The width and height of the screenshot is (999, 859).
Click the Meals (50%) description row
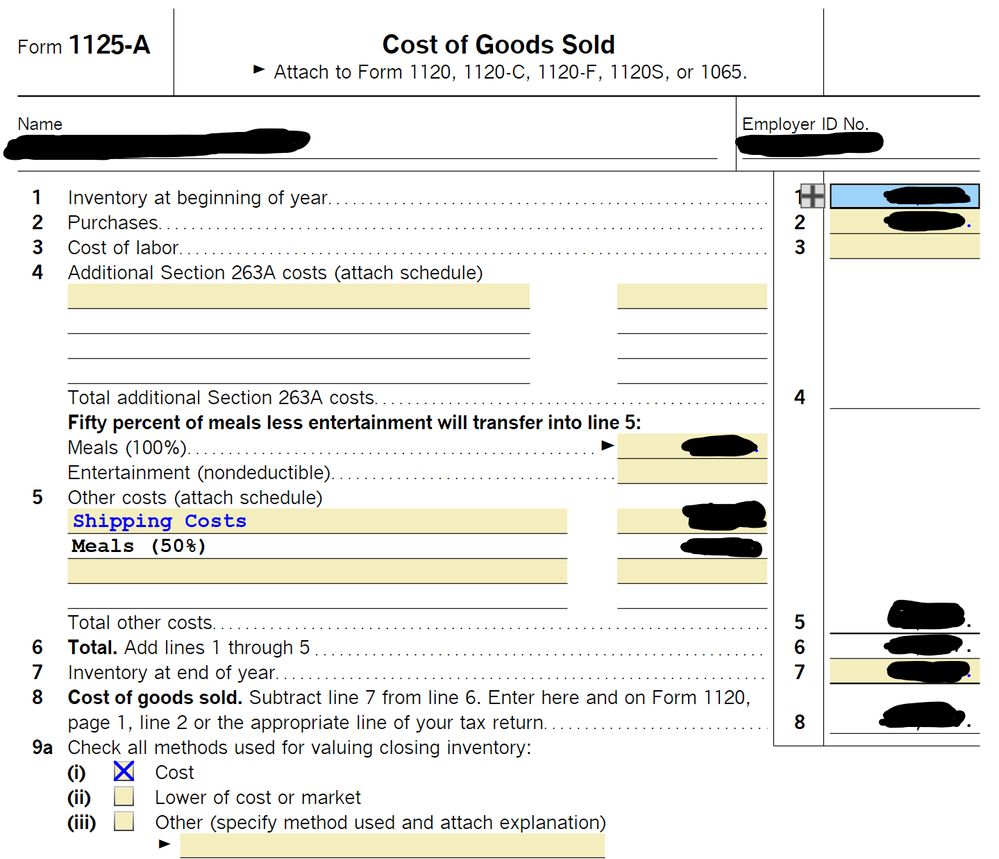(316, 546)
